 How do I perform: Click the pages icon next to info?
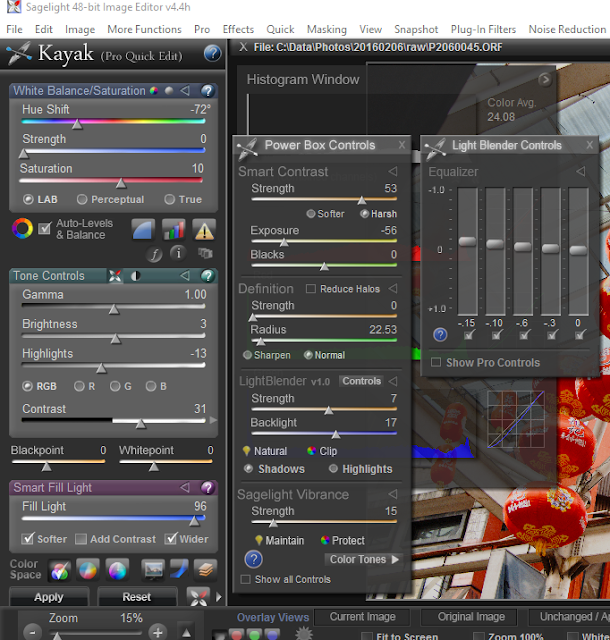click(x=205, y=253)
